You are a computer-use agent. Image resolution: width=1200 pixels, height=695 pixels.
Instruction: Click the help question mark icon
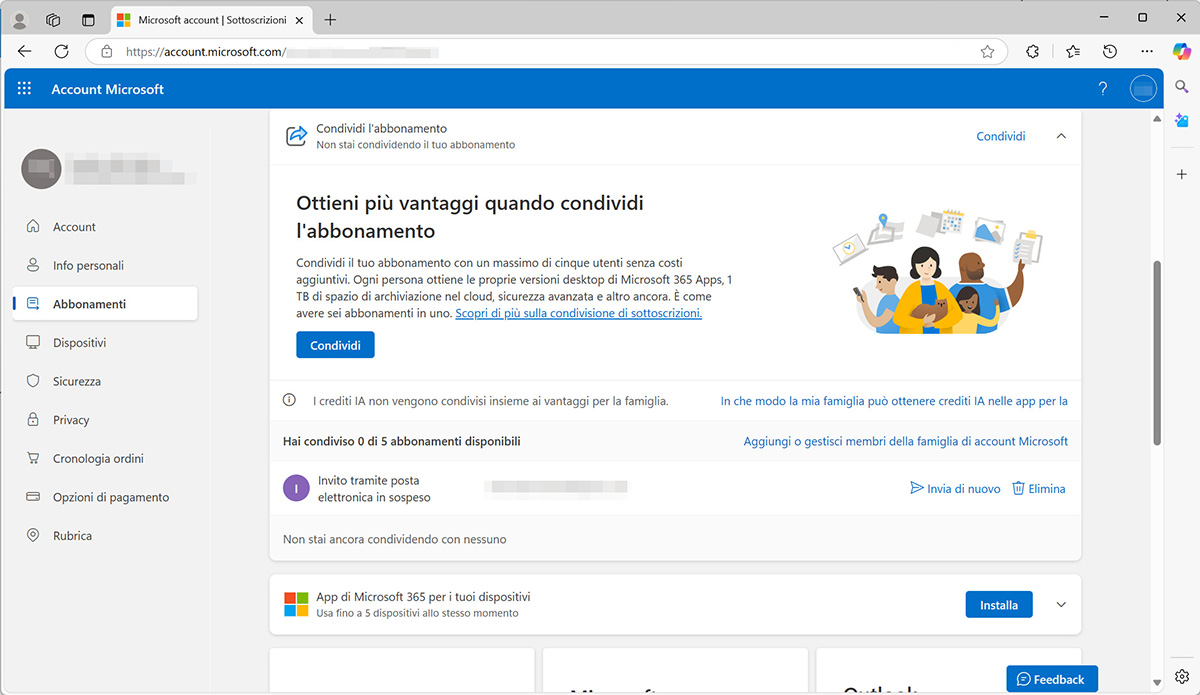[1102, 88]
